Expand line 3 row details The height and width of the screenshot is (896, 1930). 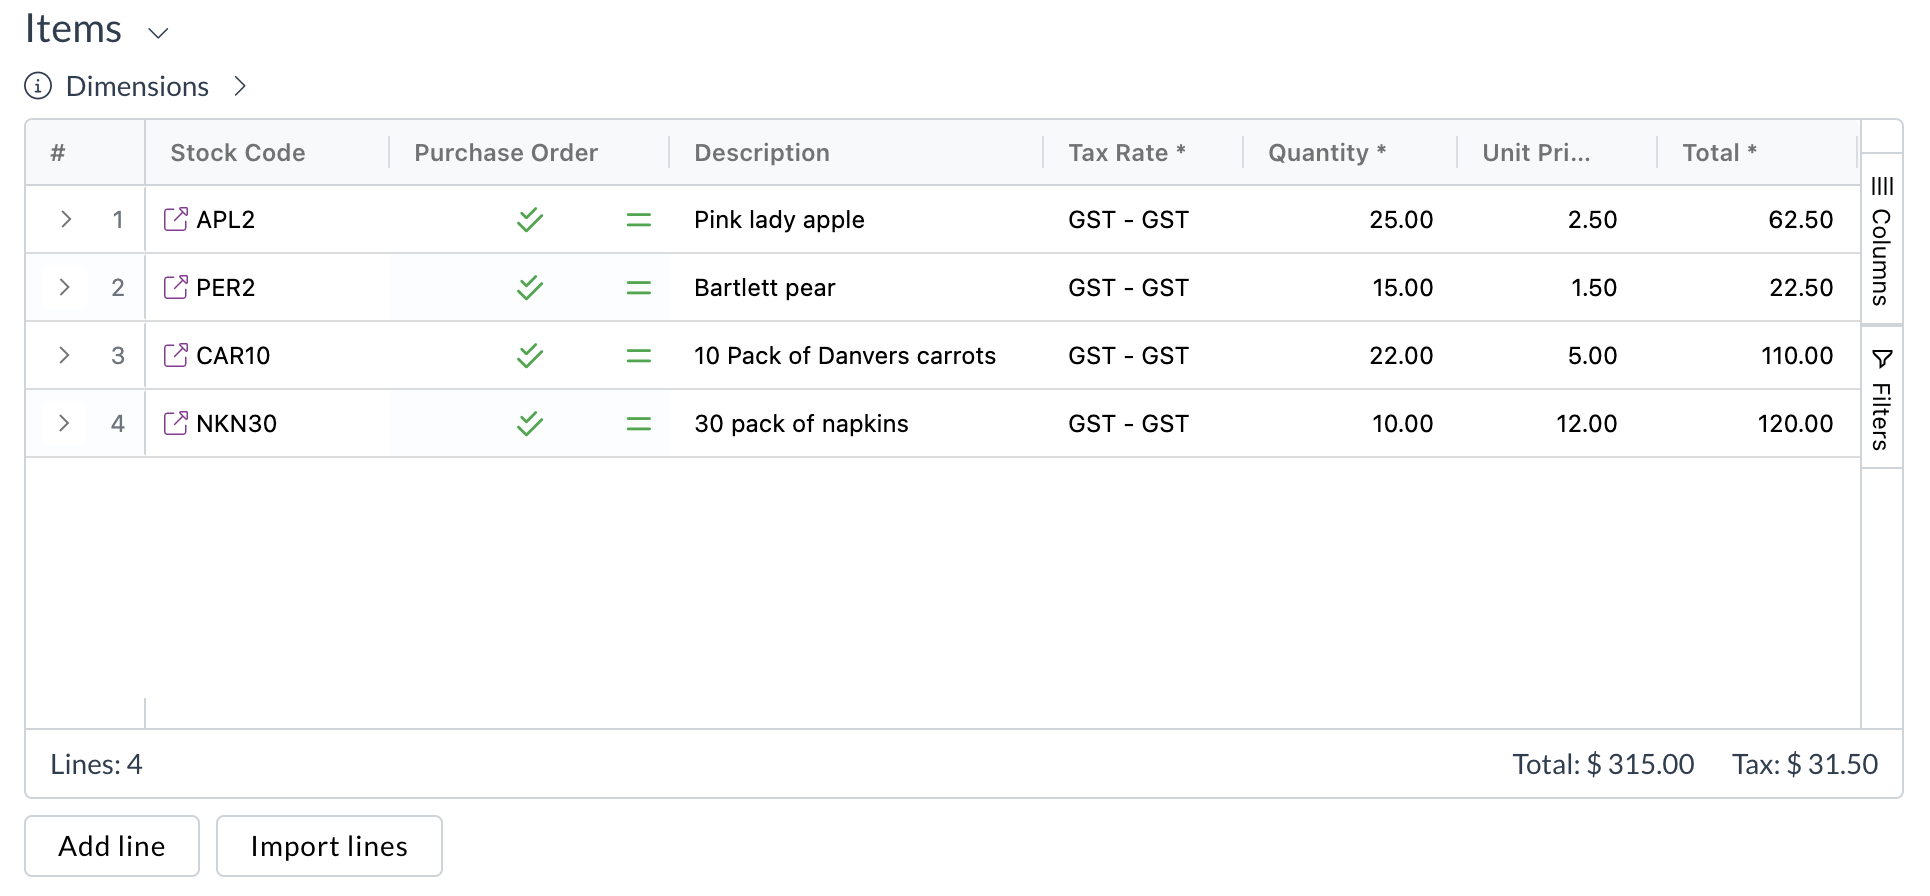pyautogui.click(x=65, y=355)
